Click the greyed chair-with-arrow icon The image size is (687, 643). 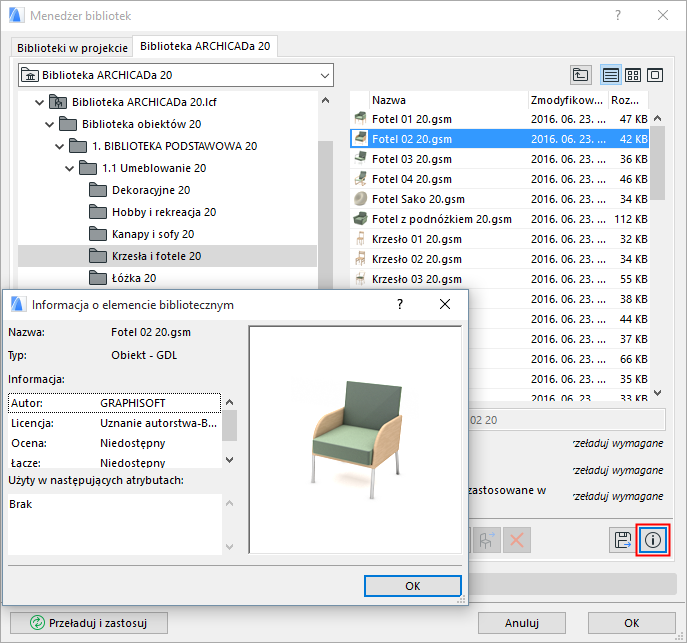486,540
